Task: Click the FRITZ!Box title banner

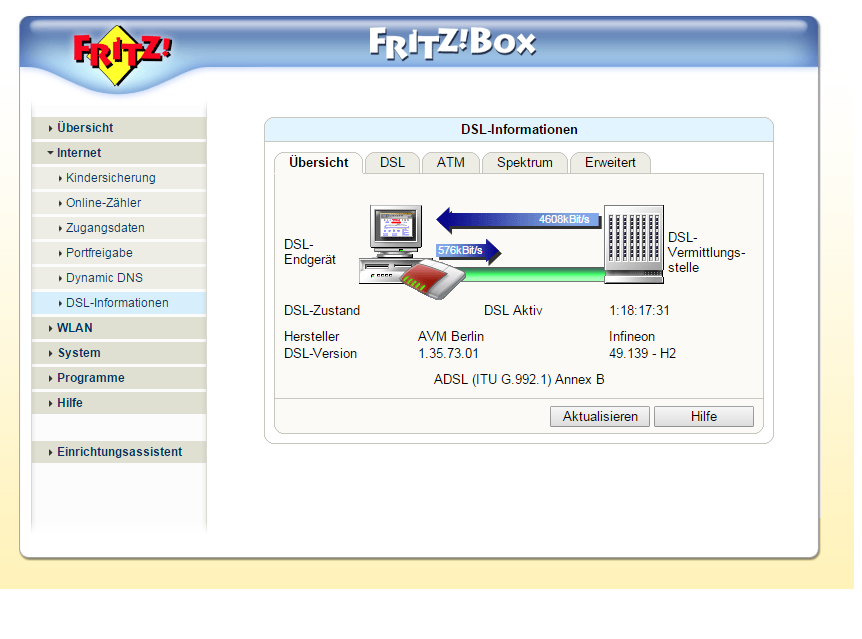Action: tap(452, 43)
